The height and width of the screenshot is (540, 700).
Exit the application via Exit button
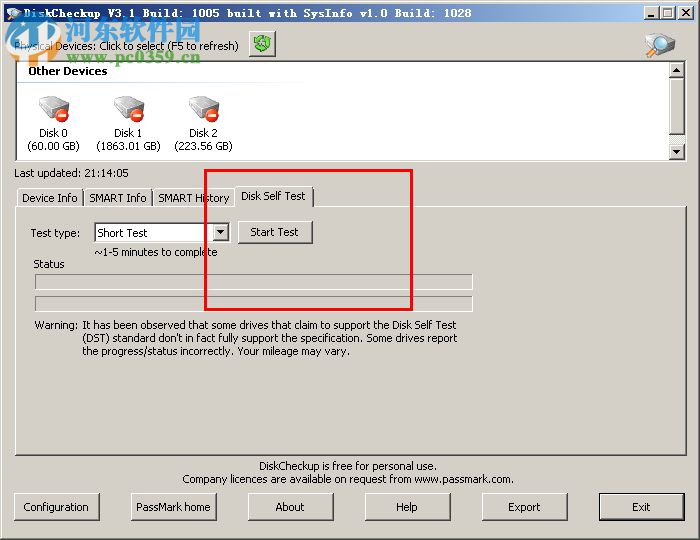click(641, 507)
